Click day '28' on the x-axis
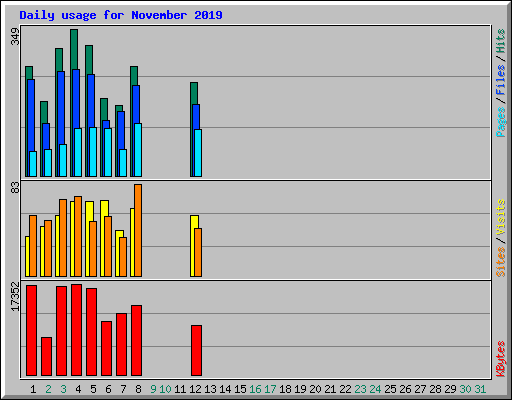Image resolution: width=512 pixels, height=400 pixels. (x=435, y=389)
